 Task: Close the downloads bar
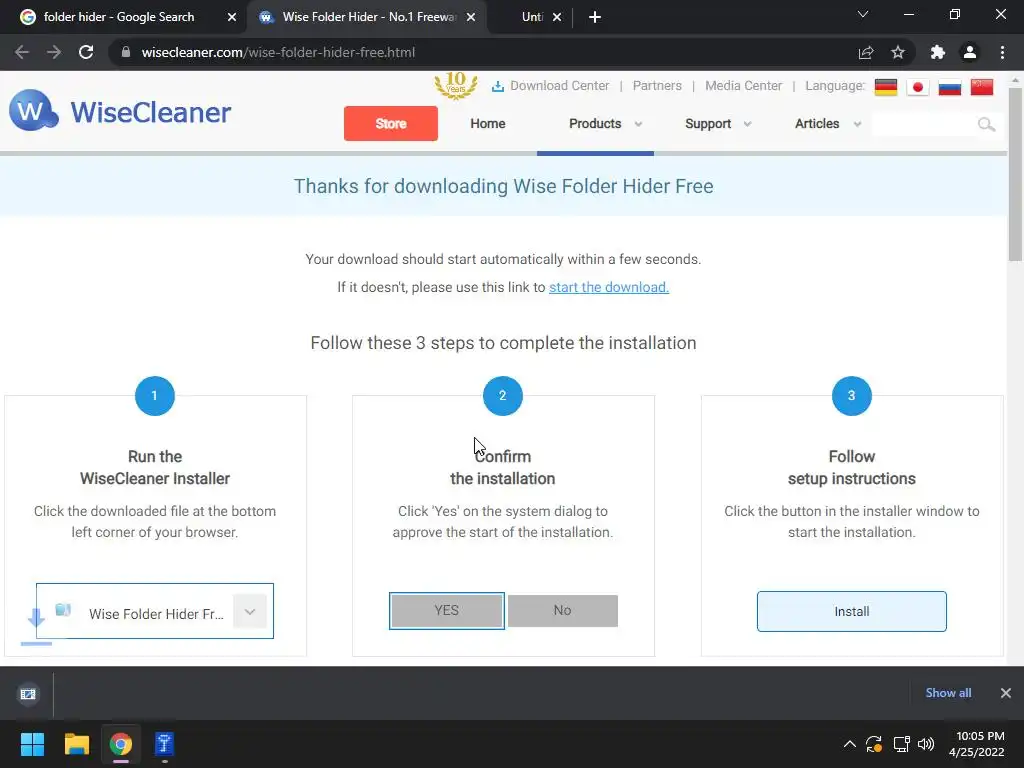coord(1006,693)
